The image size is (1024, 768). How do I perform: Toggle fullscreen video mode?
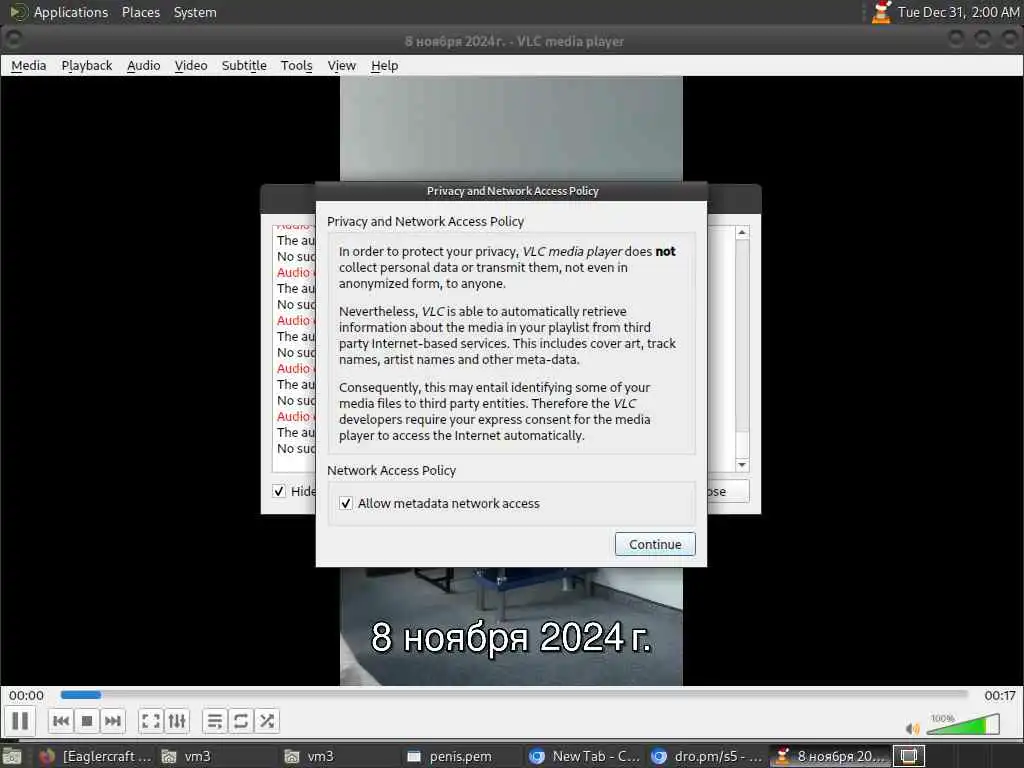151,721
